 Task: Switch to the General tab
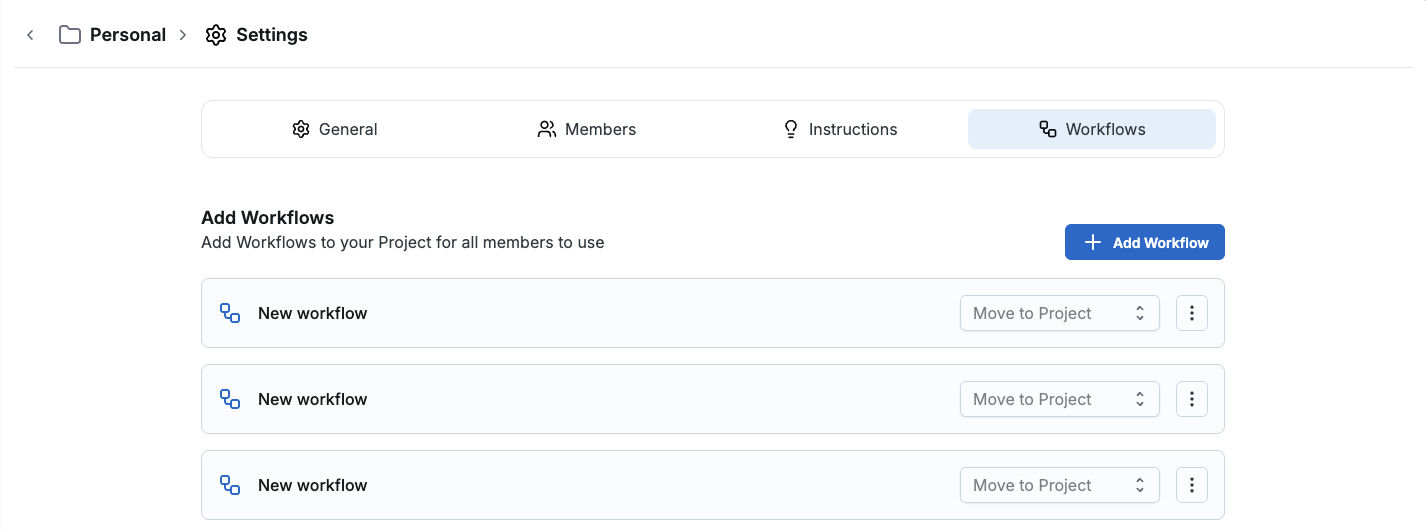point(335,129)
